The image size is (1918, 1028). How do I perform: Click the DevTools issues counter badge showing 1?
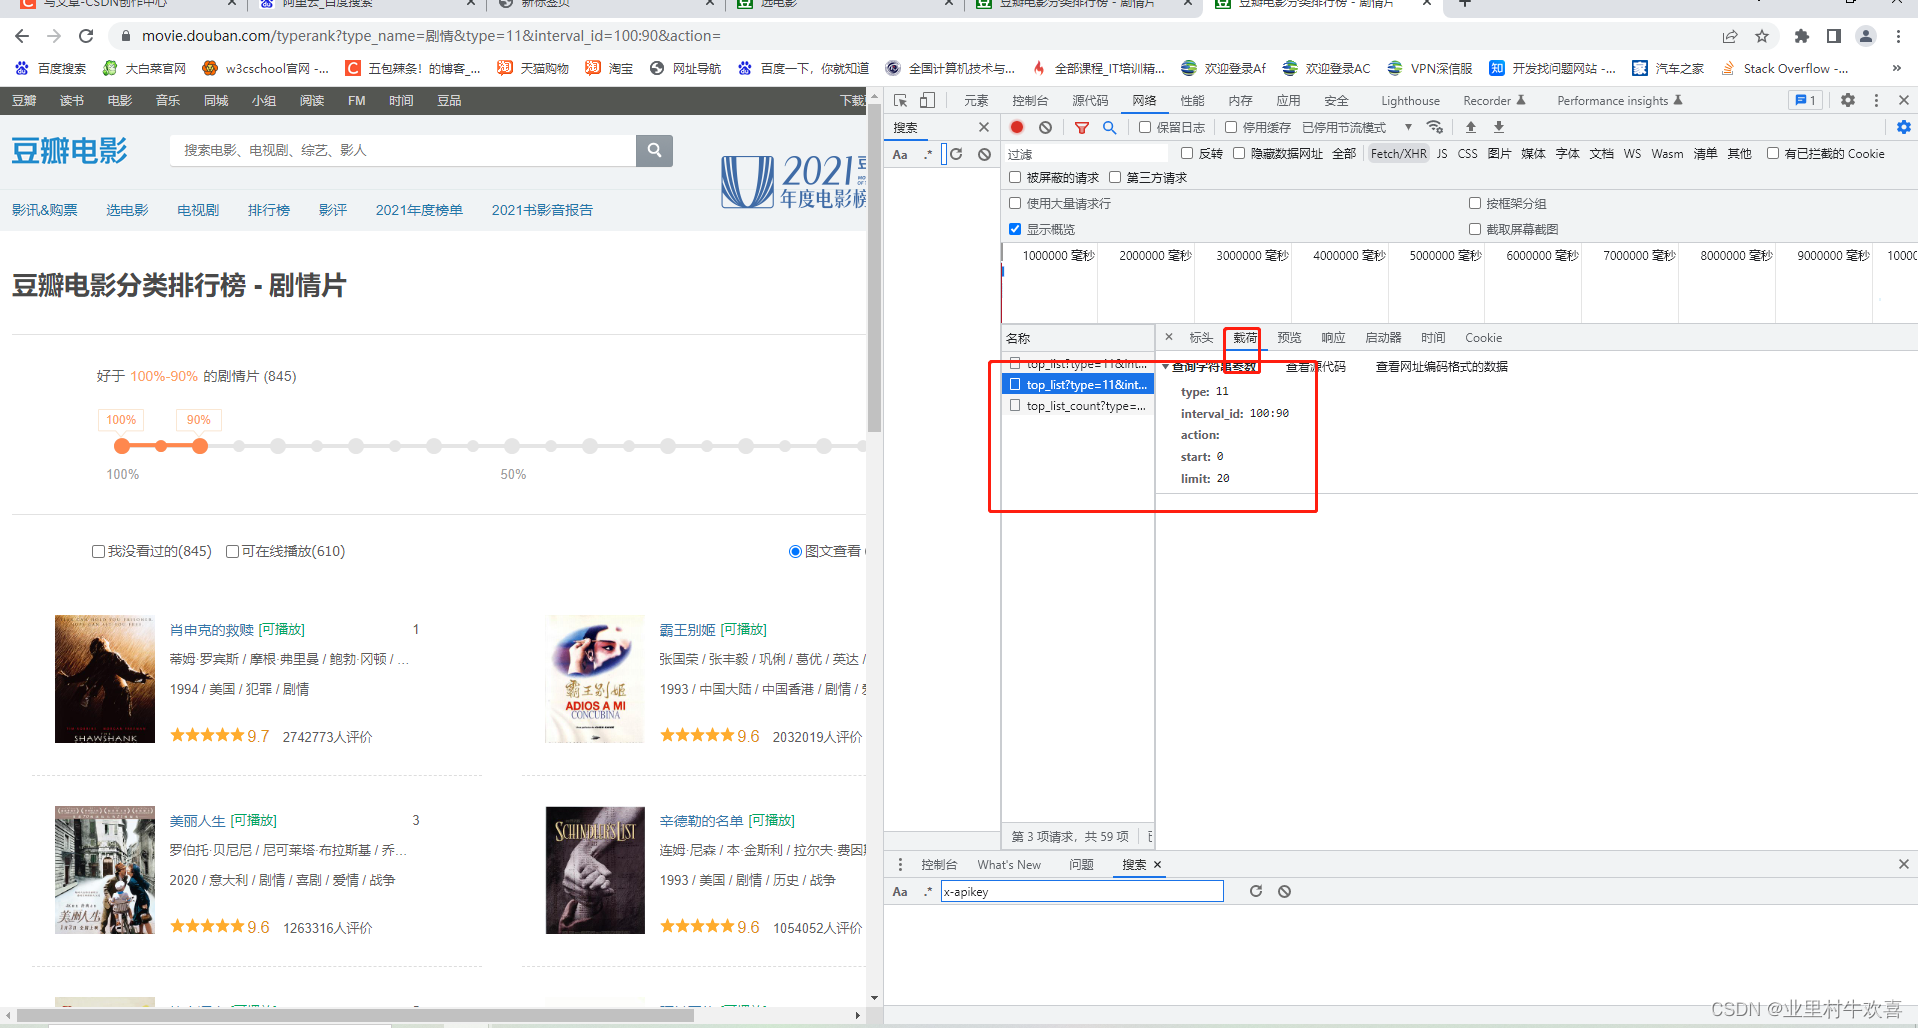[x=1805, y=100]
